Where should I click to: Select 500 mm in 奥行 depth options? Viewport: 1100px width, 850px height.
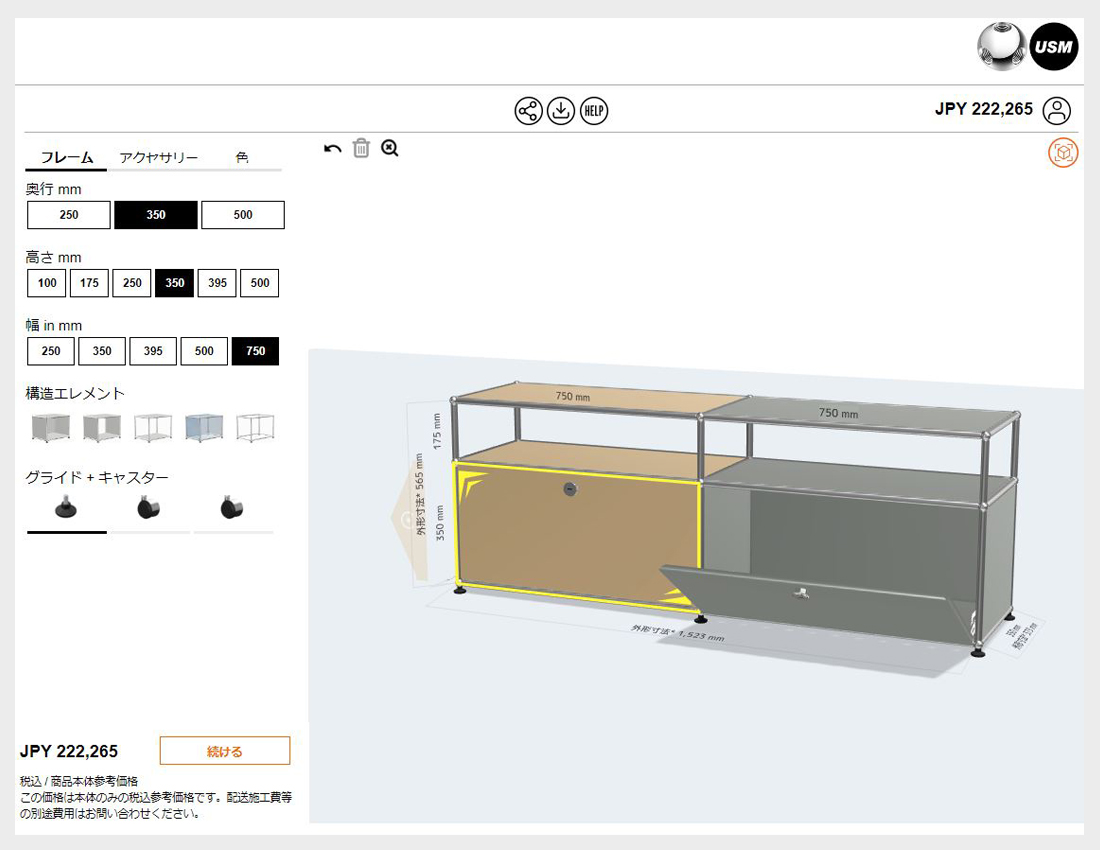coord(243,214)
